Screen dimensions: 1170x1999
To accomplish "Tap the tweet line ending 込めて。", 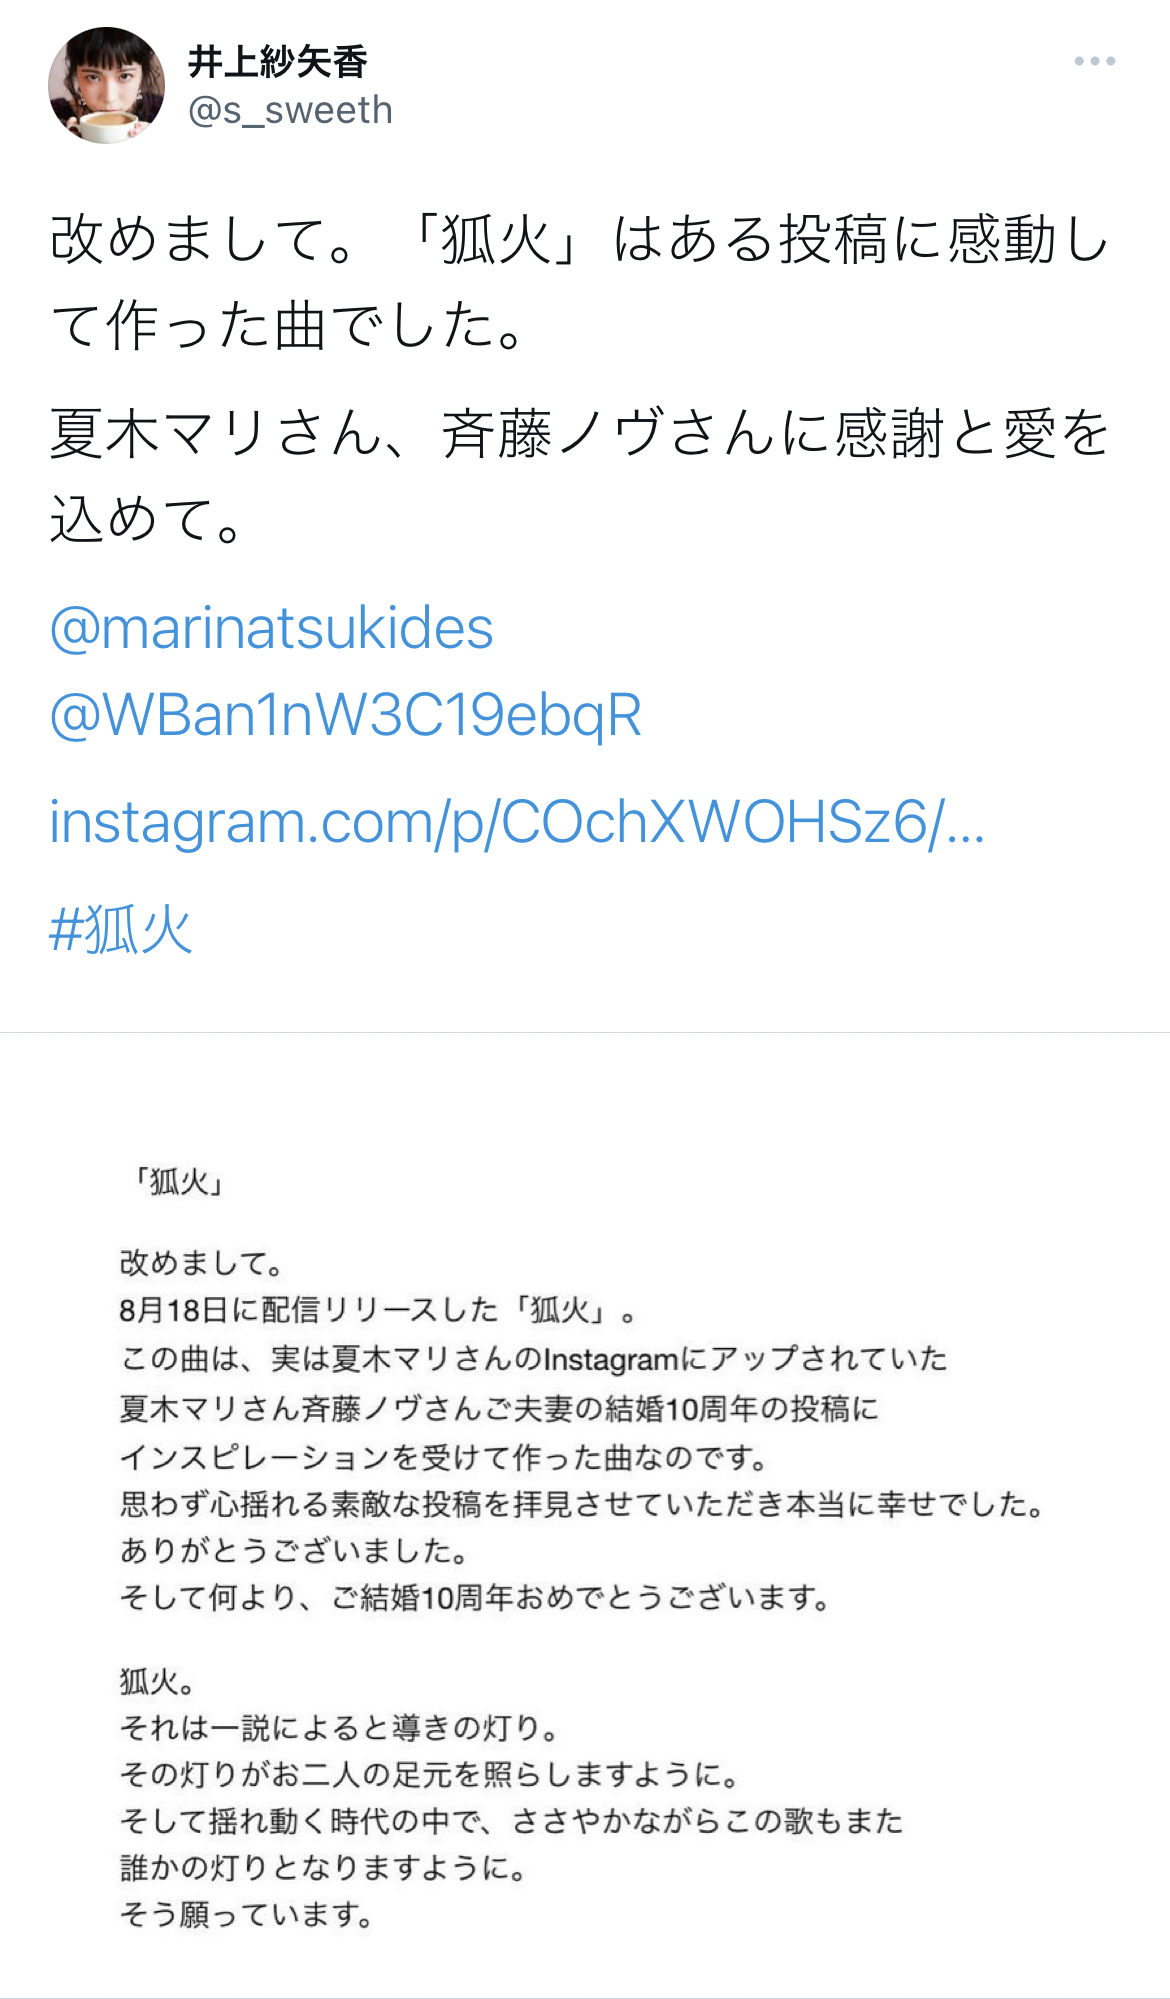I will pyautogui.click(x=147, y=520).
